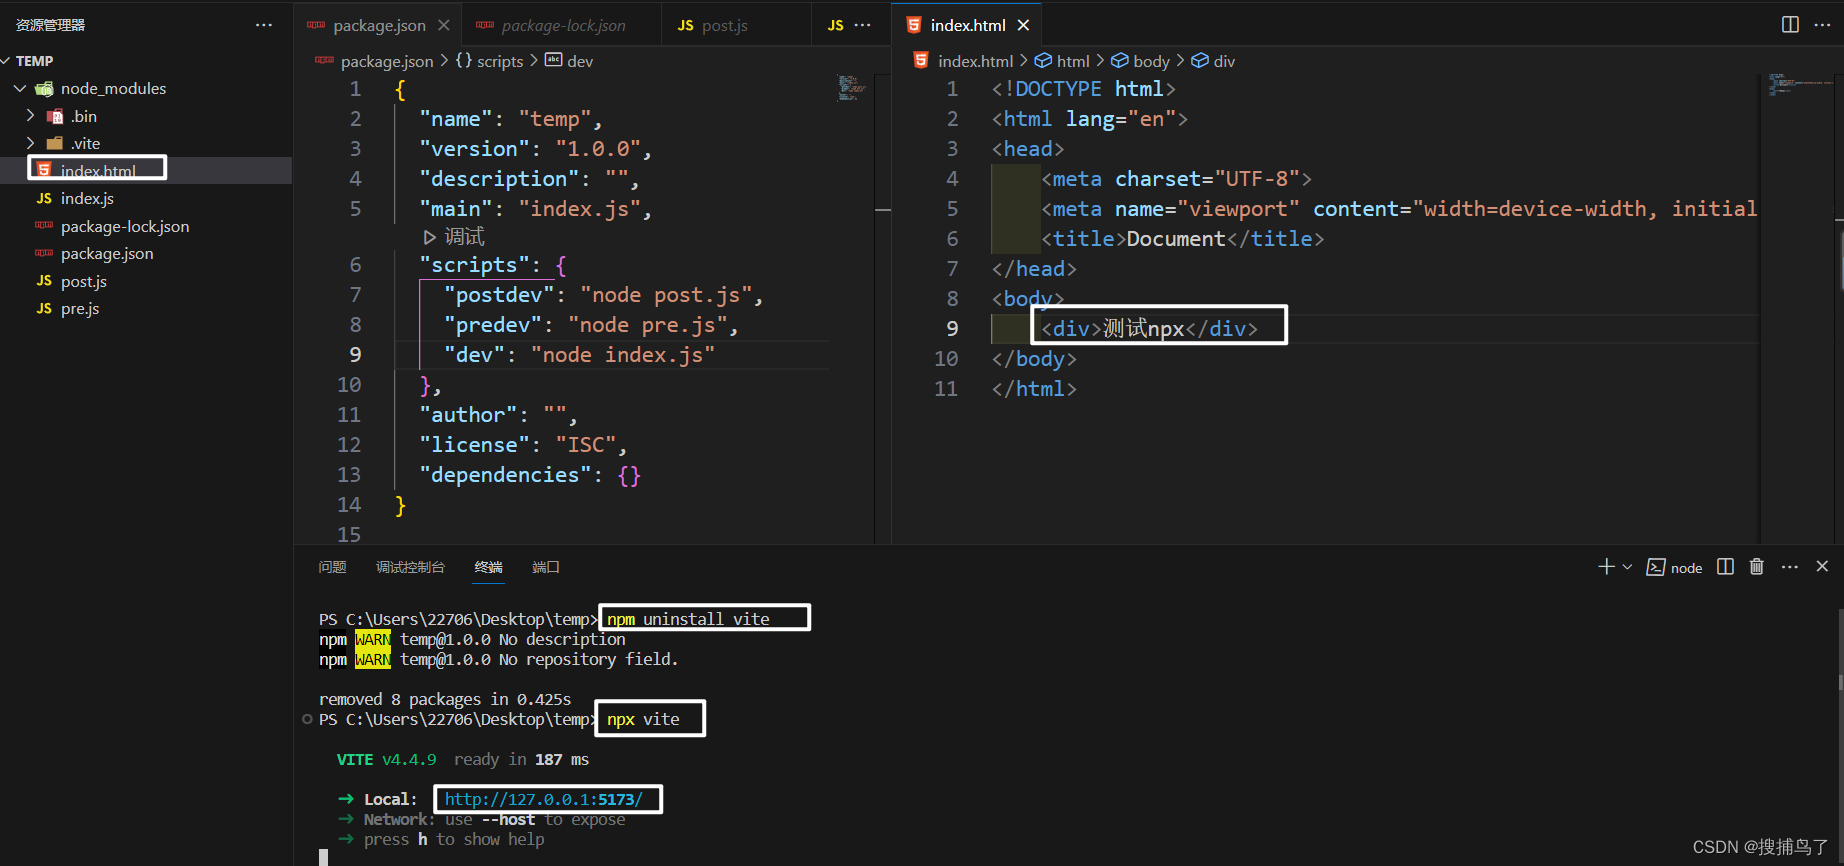Viewport: 1844px width, 866px height.
Task: Open explorer panel more actions ellipsis
Action: pyautogui.click(x=263, y=25)
